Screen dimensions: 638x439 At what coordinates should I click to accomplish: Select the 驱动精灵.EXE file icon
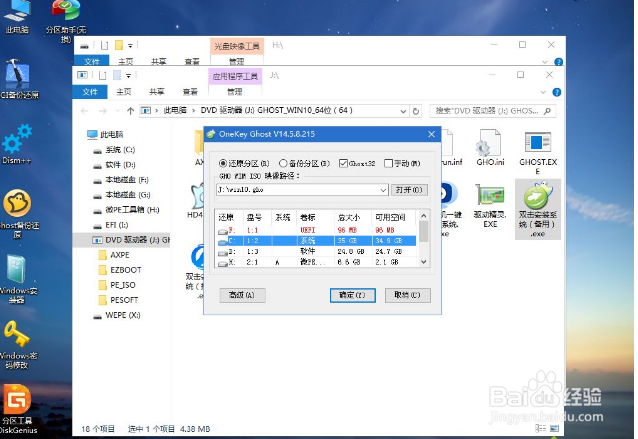(490, 205)
